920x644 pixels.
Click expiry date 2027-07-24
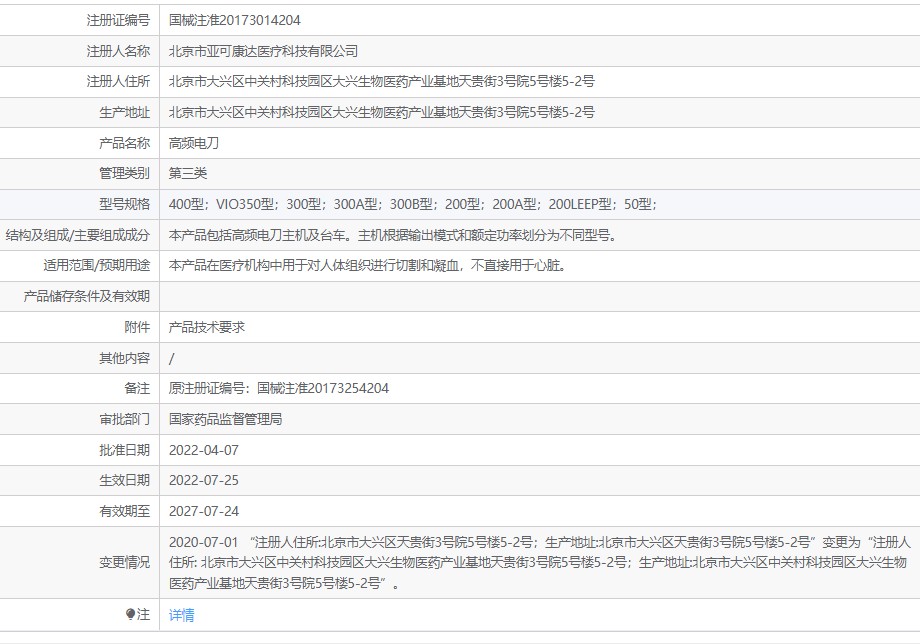pos(204,511)
